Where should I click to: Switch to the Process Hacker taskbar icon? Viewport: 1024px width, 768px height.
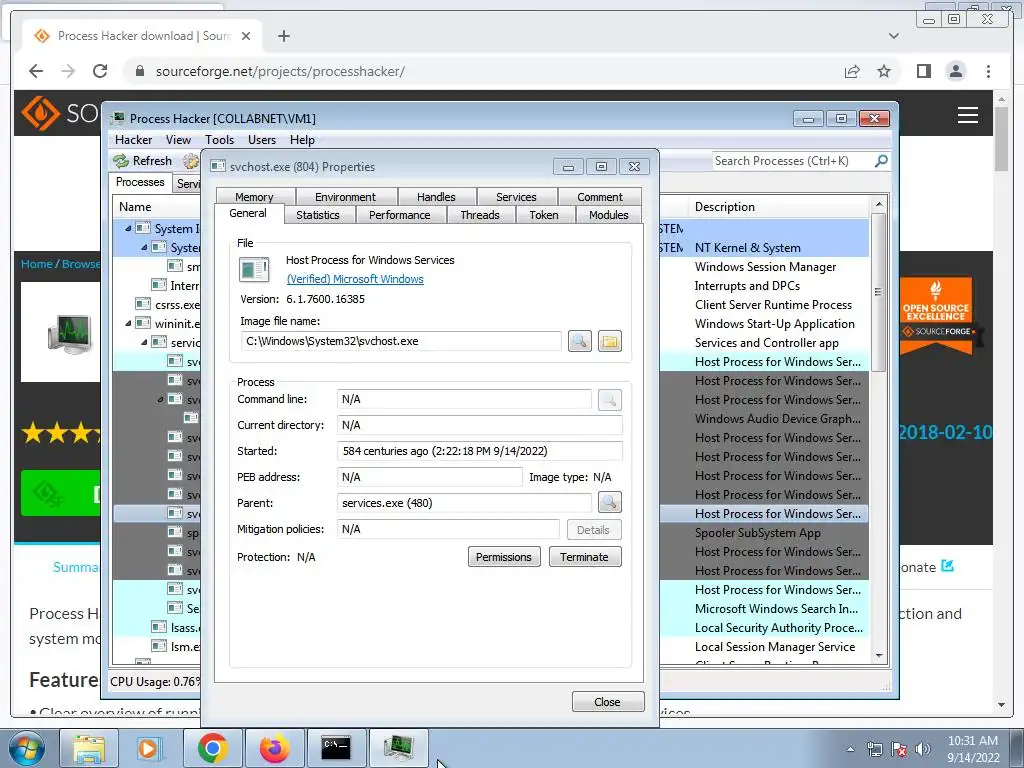click(x=398, y=748)
